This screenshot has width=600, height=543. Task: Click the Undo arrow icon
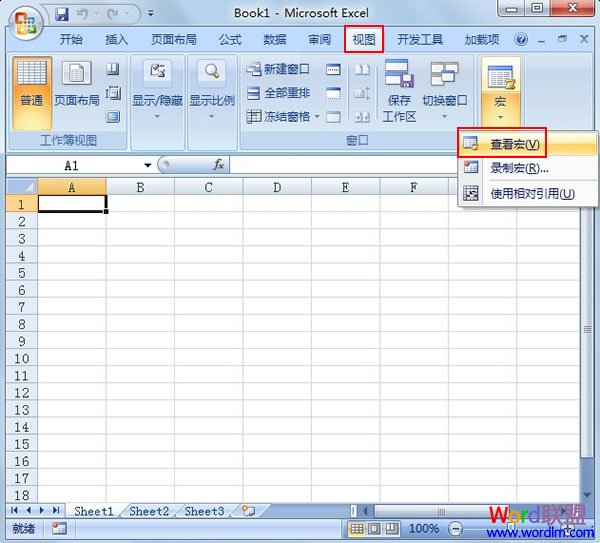(x=82, y=14)
